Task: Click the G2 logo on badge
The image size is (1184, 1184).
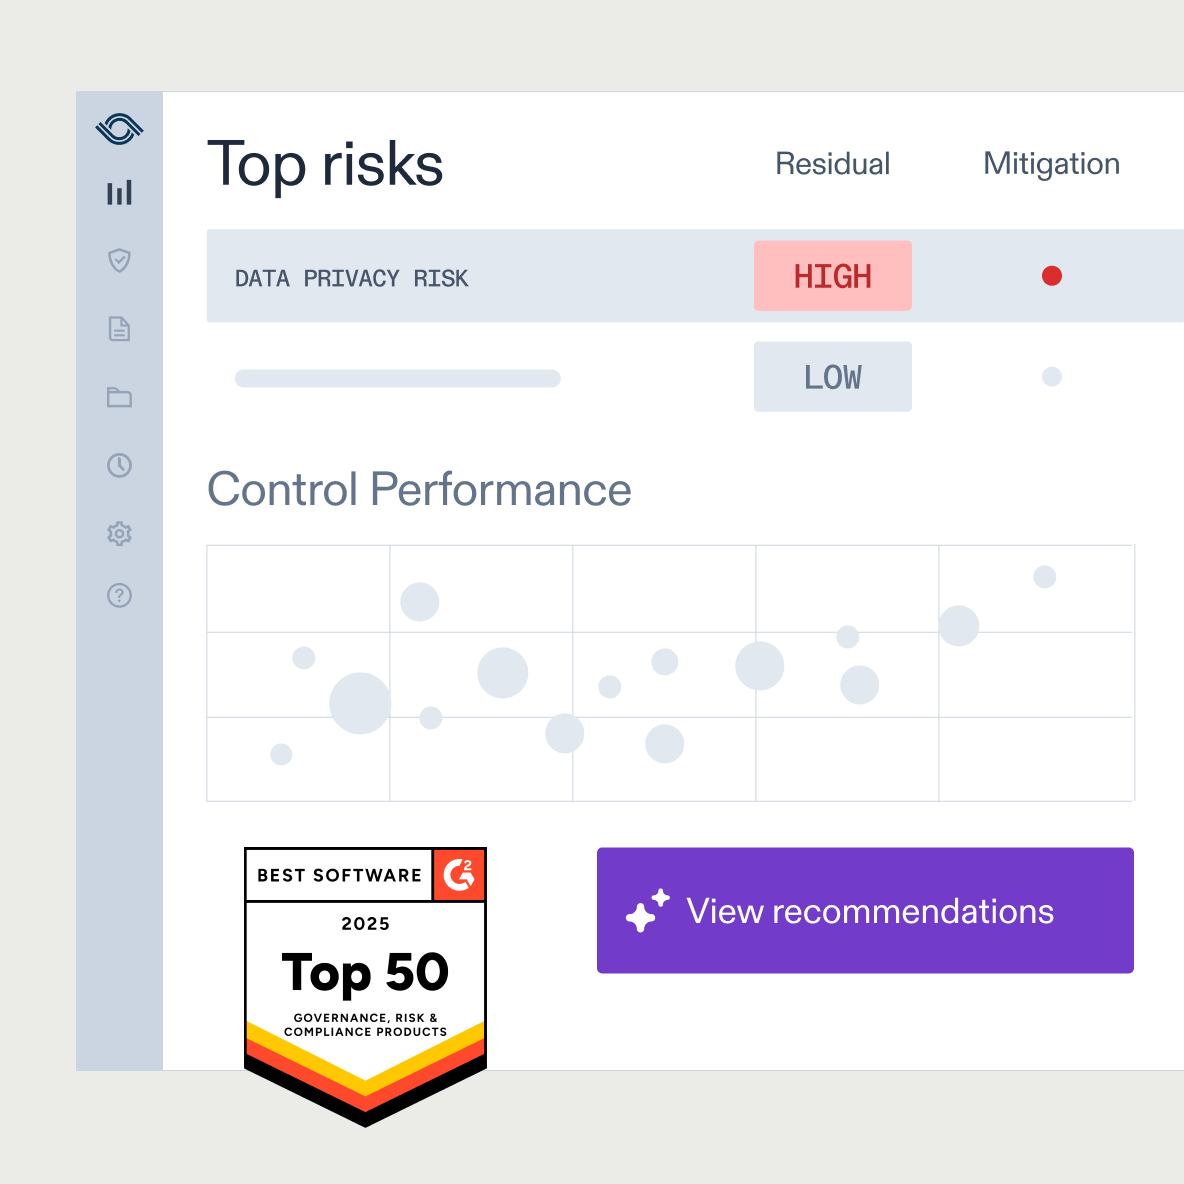Action: pyautogui.click(x=459, y=875)
